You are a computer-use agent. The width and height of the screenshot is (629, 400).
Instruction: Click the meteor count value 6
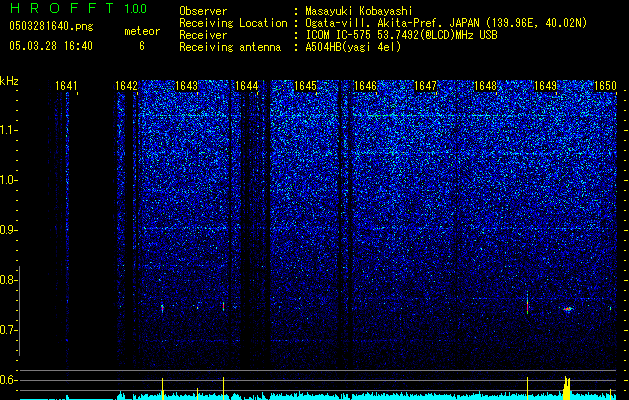tap(142, 46)
